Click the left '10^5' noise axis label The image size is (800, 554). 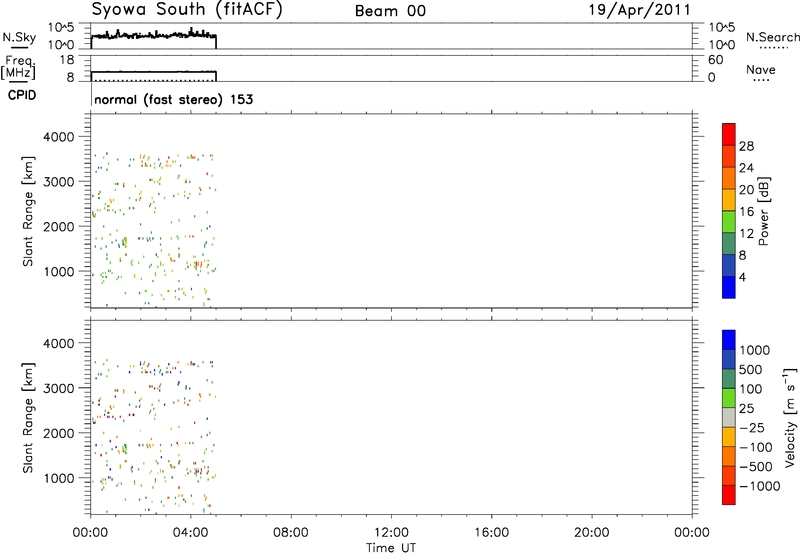[x=61, y=27]
